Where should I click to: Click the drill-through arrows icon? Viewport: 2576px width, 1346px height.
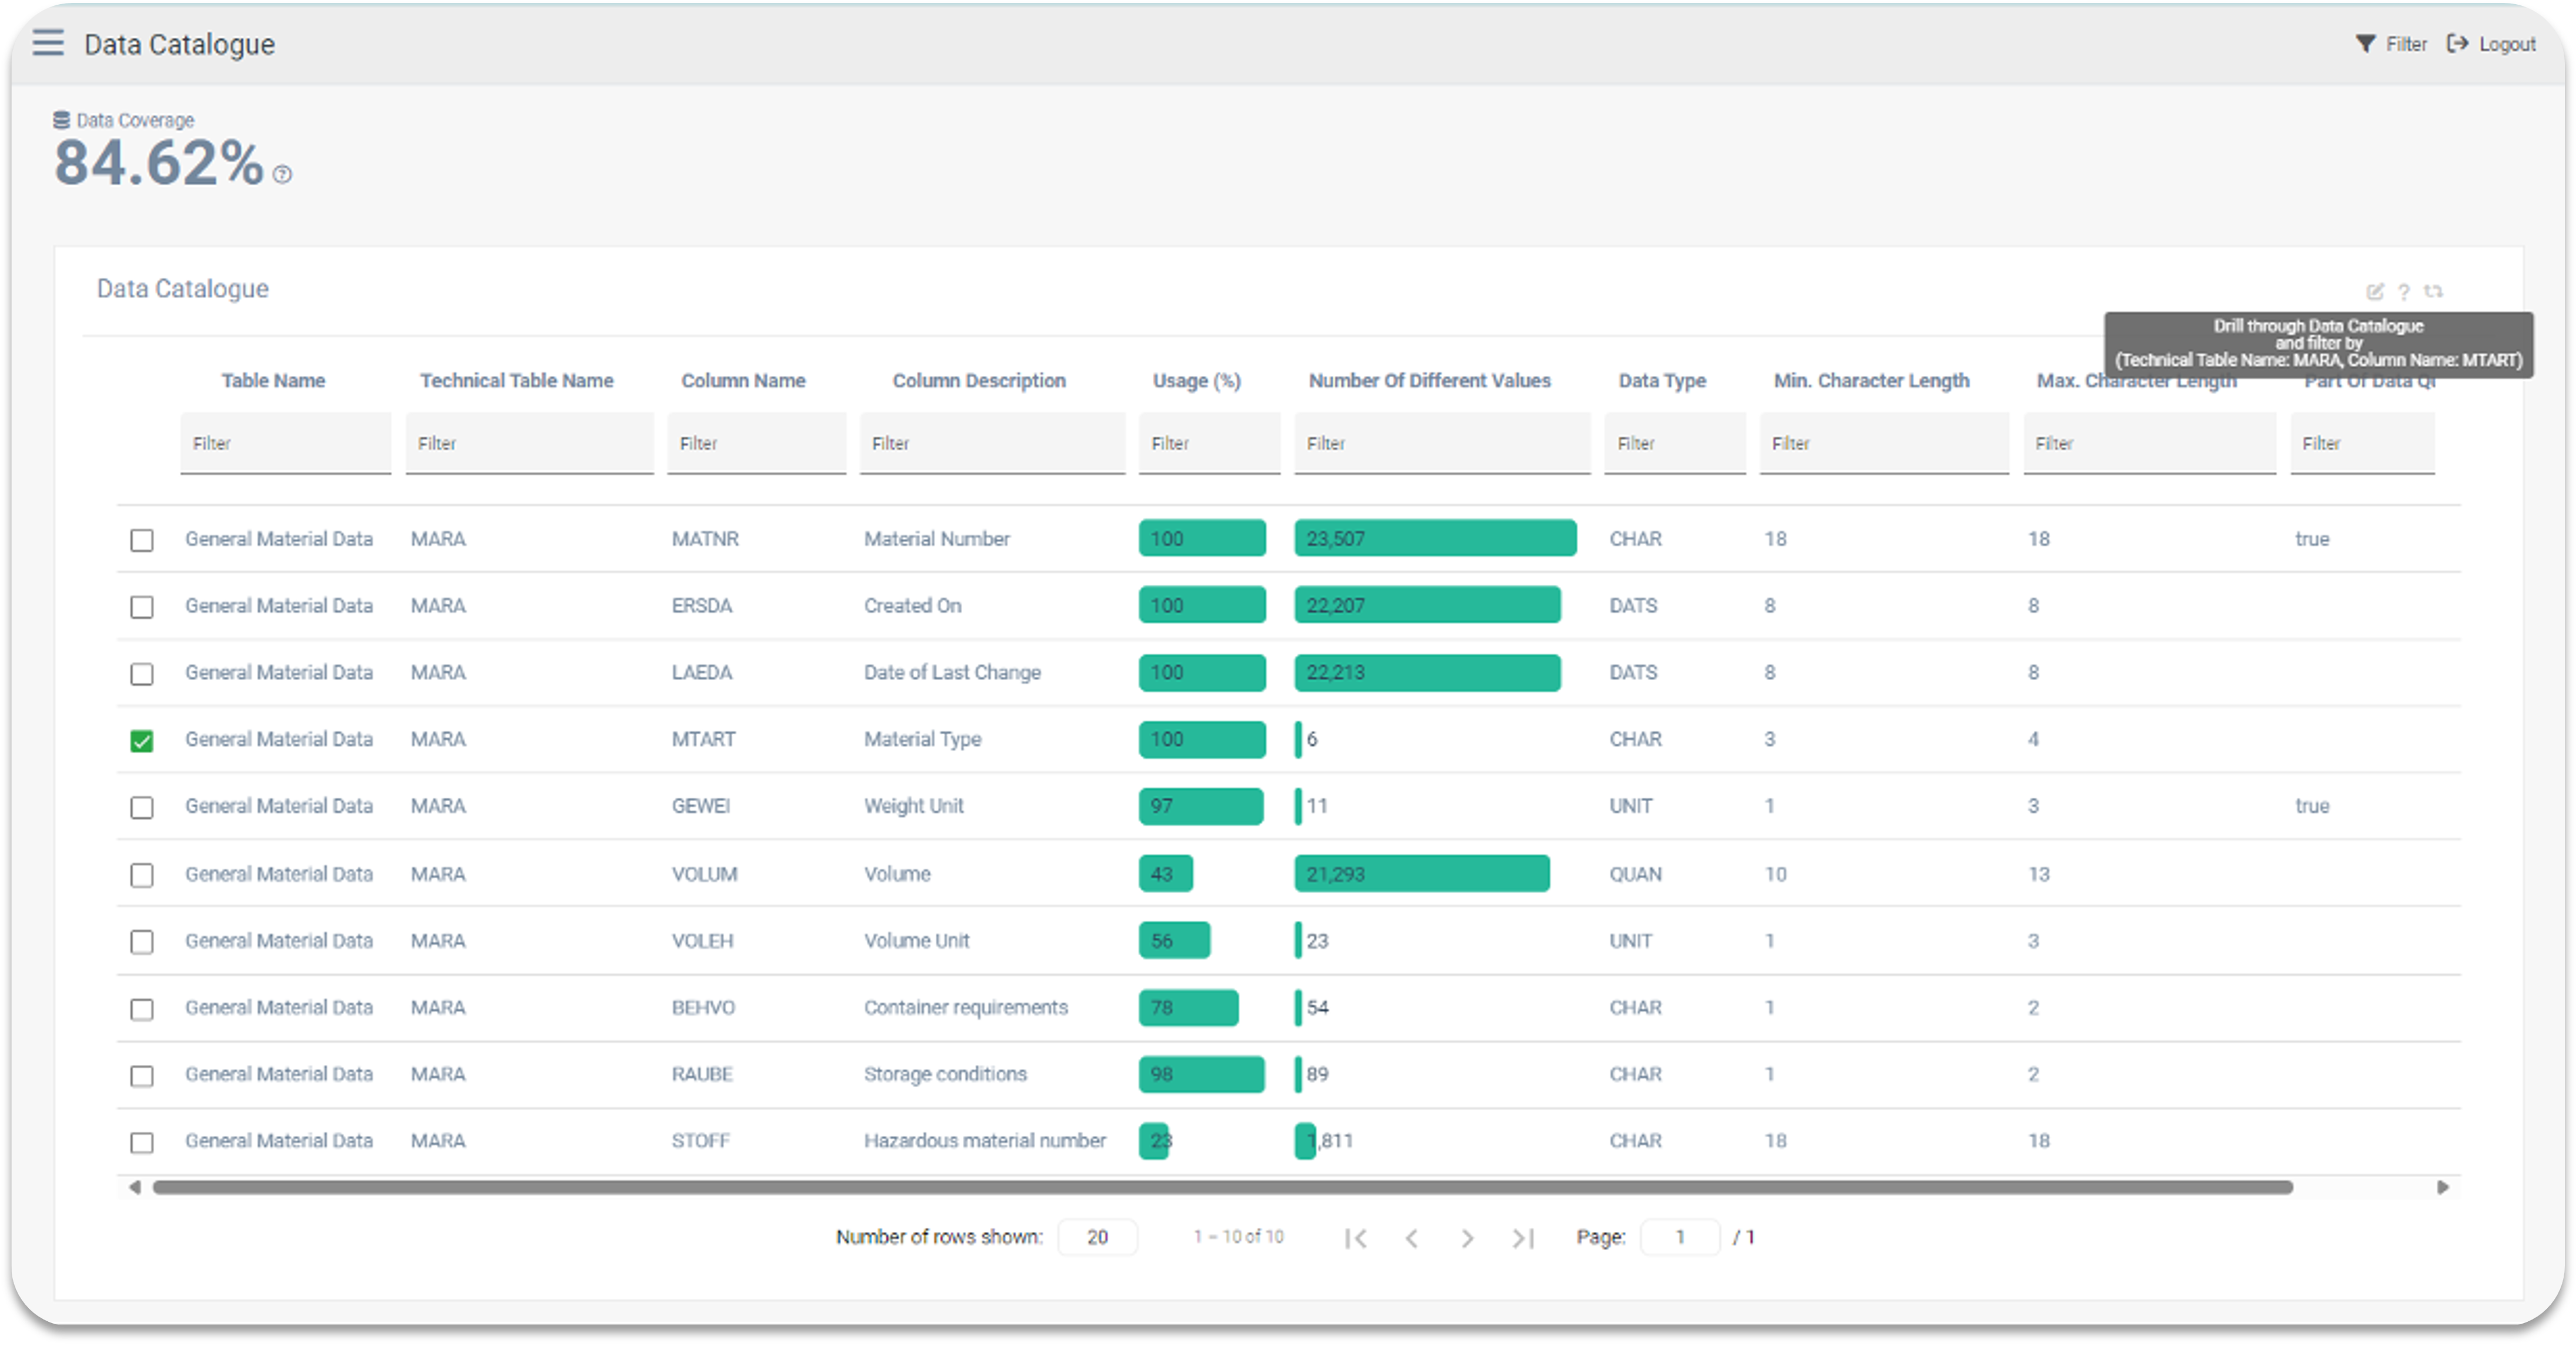[x=2434, y=291]
